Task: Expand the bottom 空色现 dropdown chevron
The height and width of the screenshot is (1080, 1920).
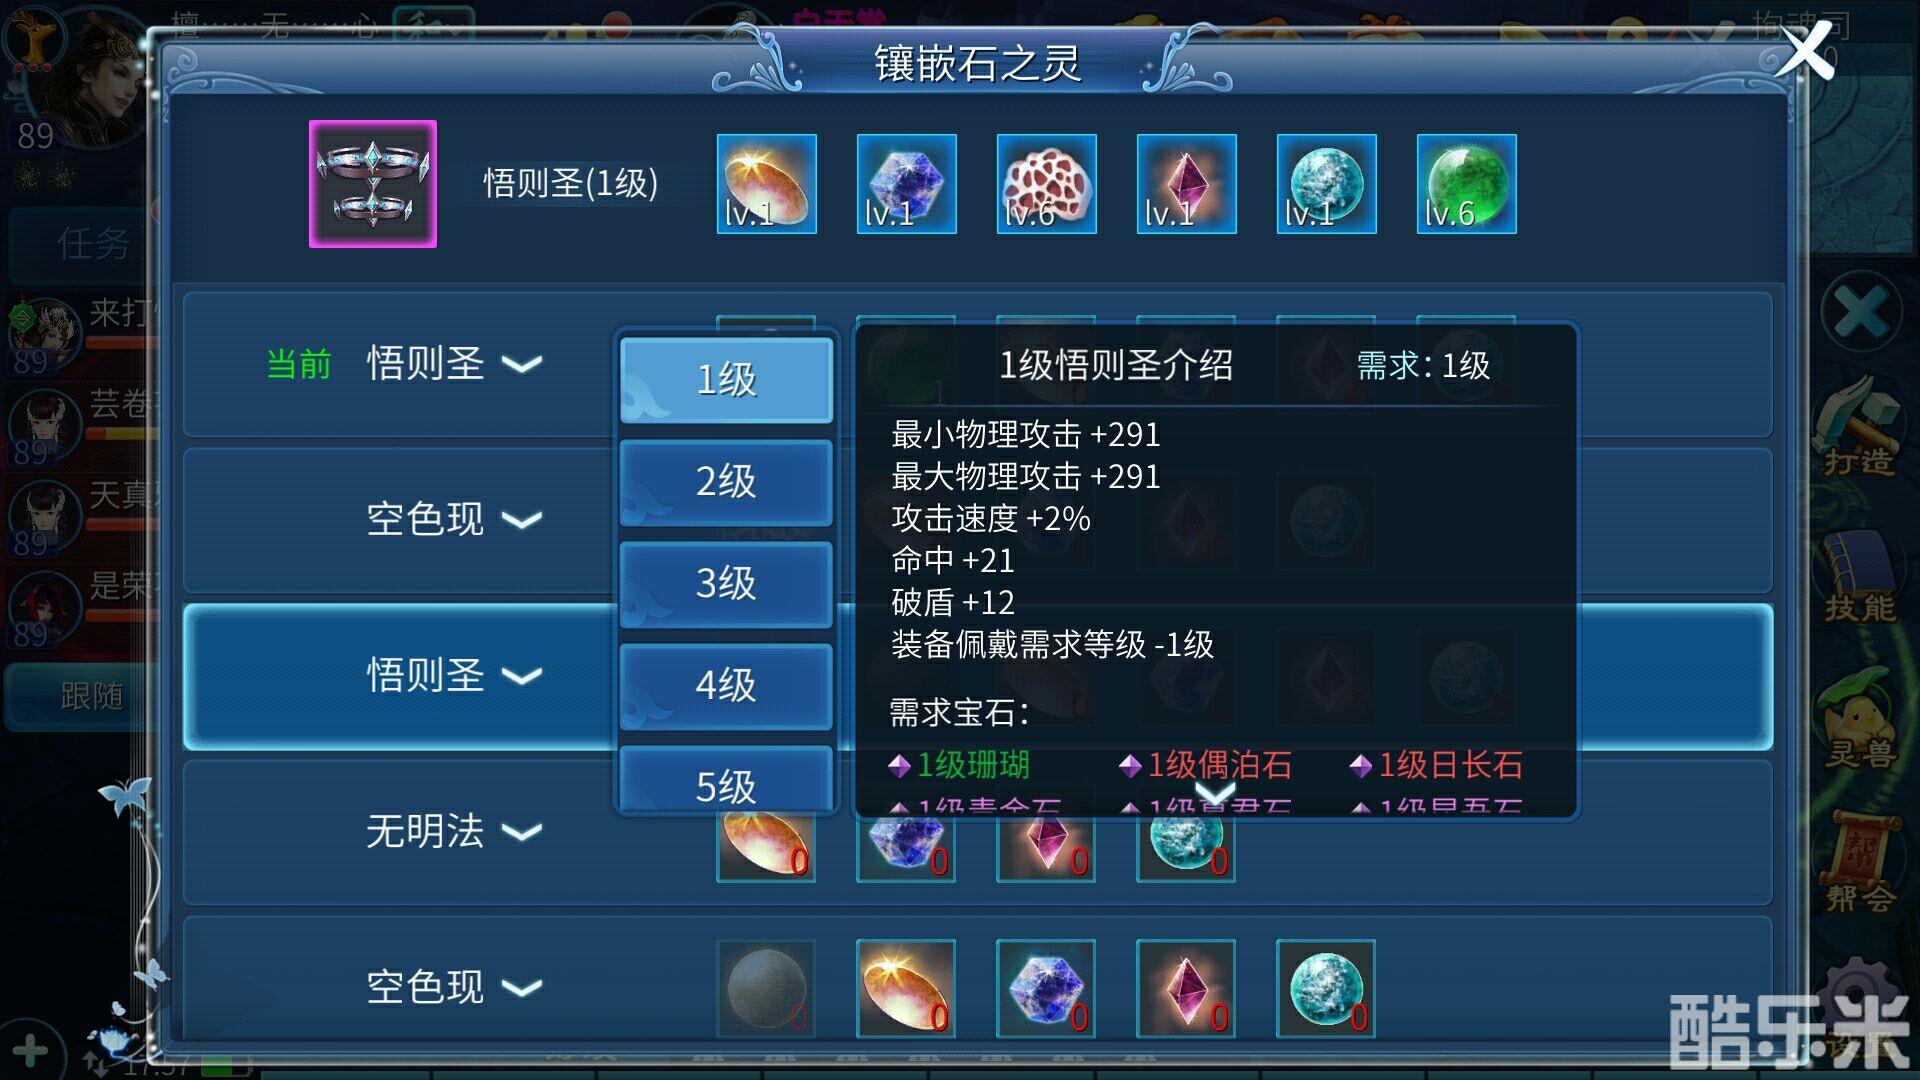Action: pyautogui.click(x=522, y=988)
